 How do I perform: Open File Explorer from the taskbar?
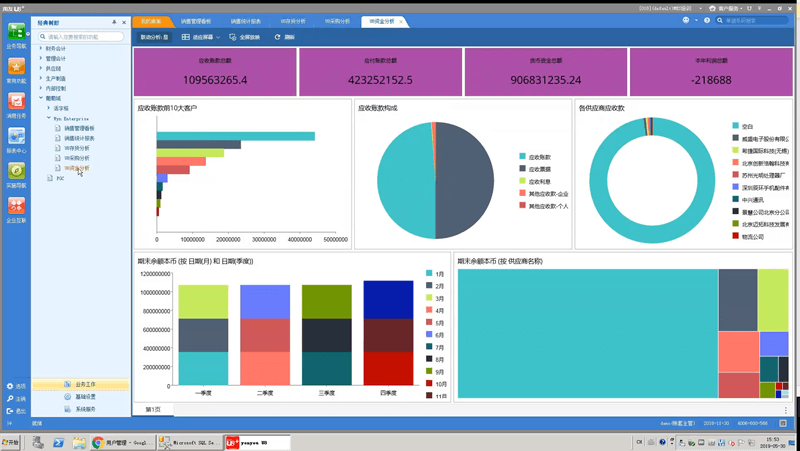[79, 443]
